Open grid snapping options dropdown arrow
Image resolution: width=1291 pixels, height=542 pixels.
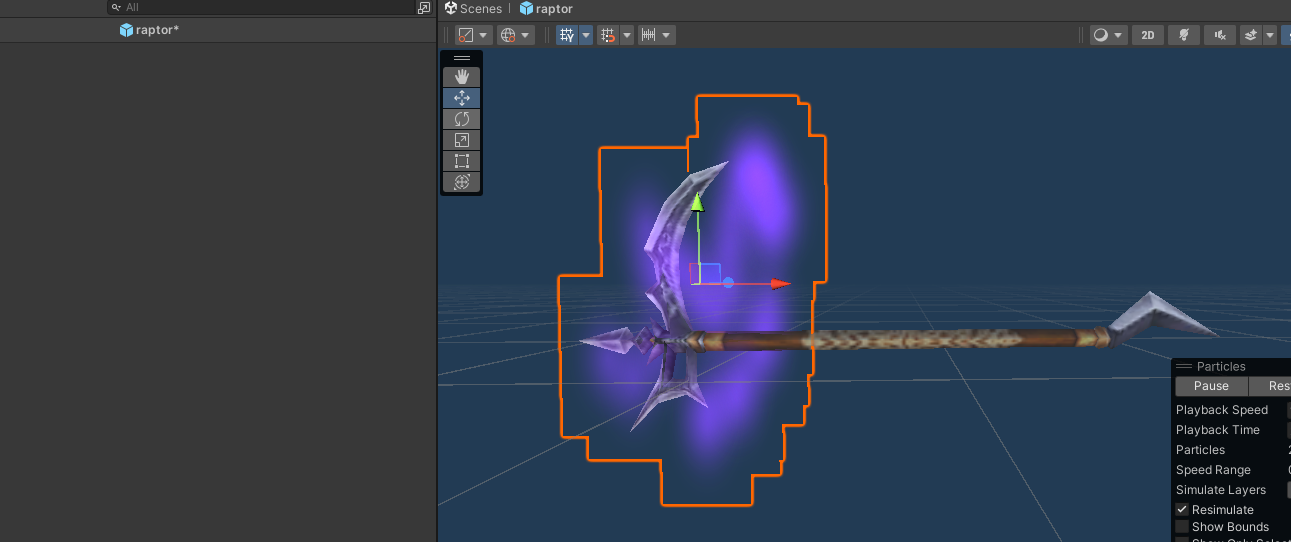[x=627, y=35]
